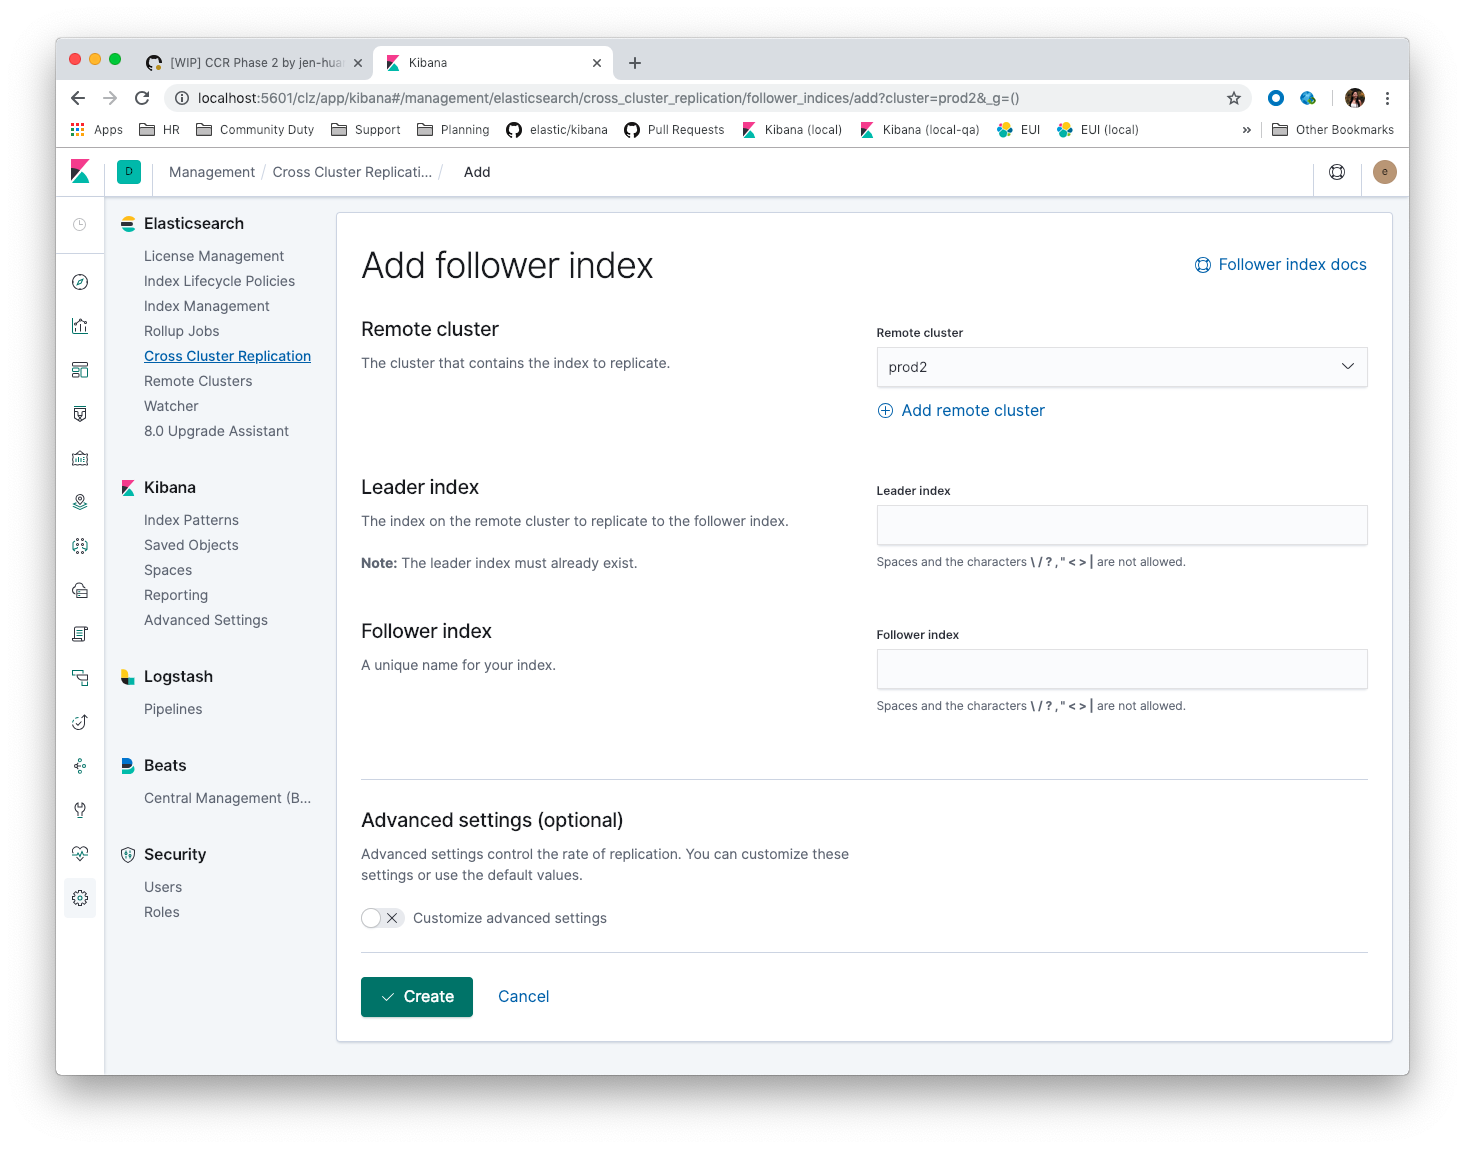Open the Visualize bar-chart icon
This screenshot has width=1465, height=1149.
pos(80,326)
